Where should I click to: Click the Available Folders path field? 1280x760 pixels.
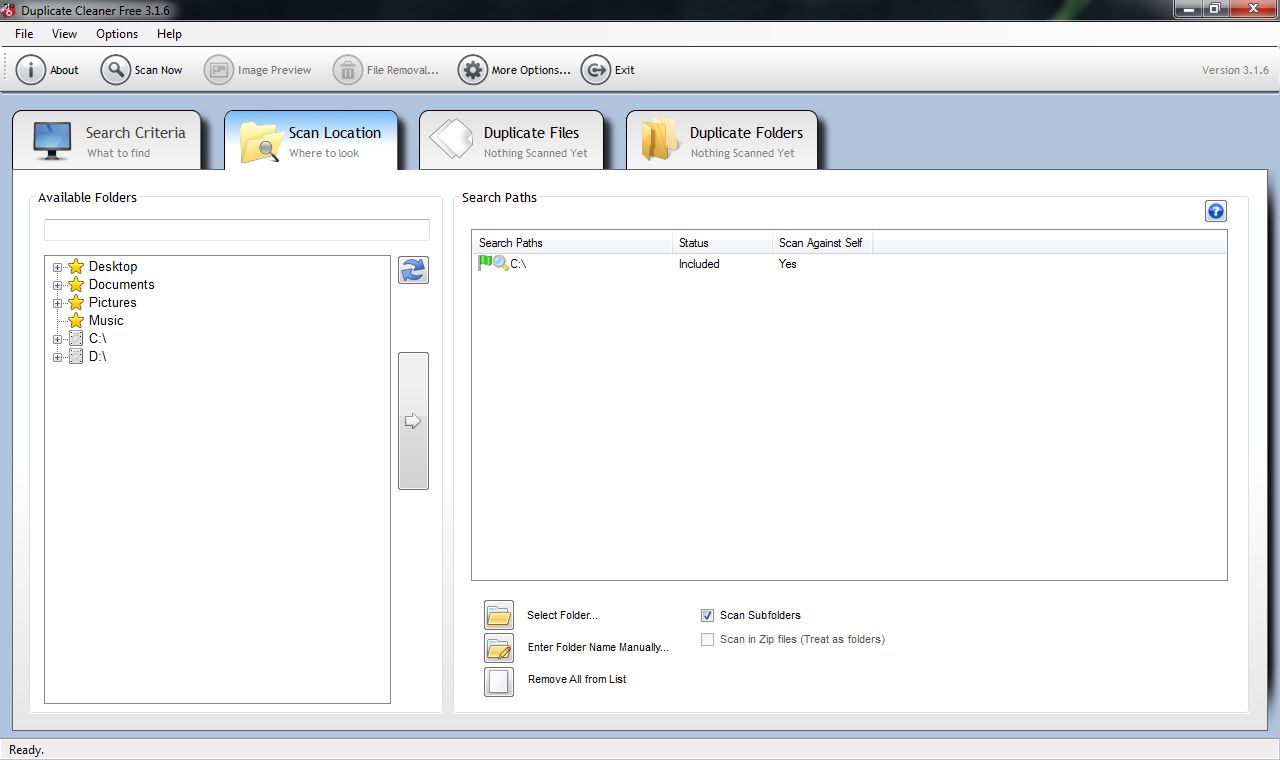237,230
